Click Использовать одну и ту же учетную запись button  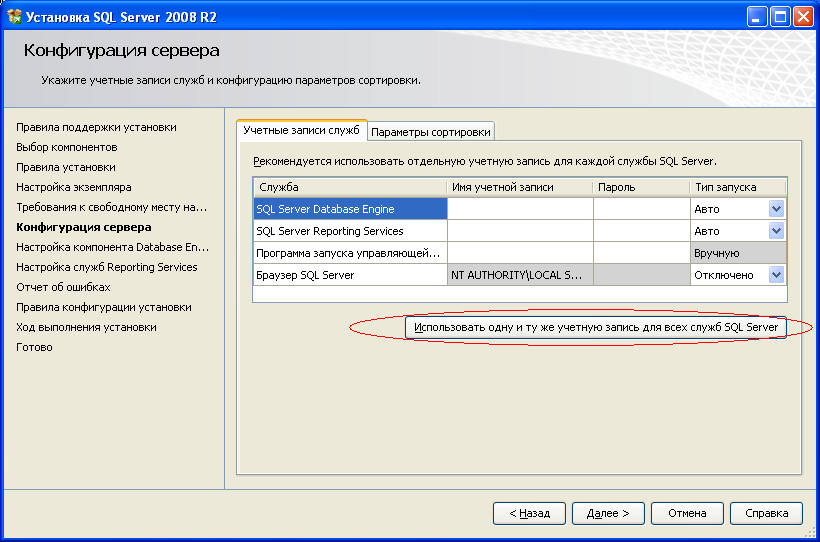pyautogui.click(x=596, y=328)
